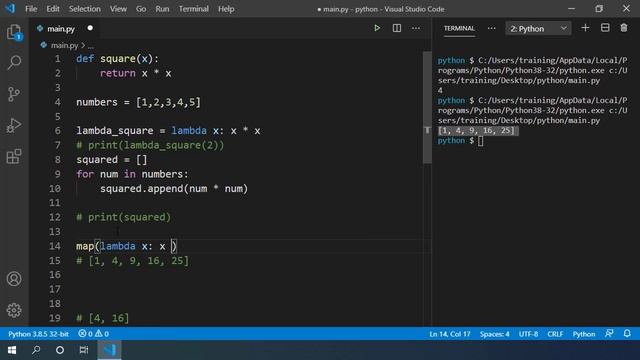The height and width of the screenshot is (360, 640).
Task: Open the Run menu
Action: pyautogui.click(x=162, y=9)
